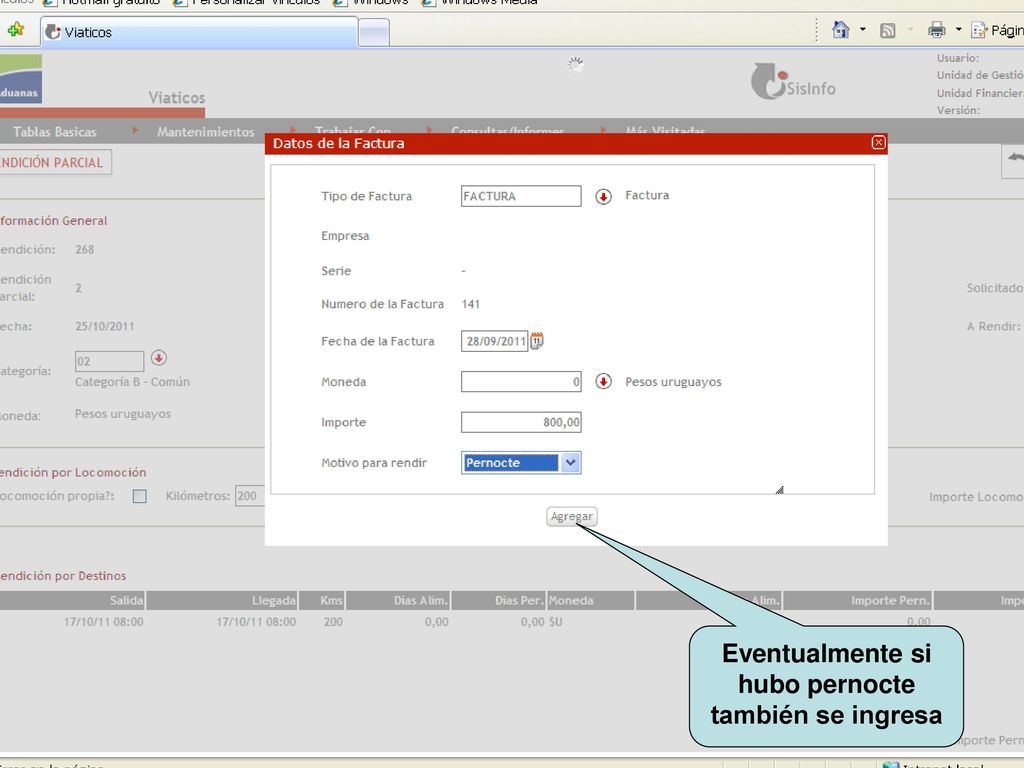This screenshot has width=1024, height=768.
Task: Click the Aduanas logo
Action: 21,78
